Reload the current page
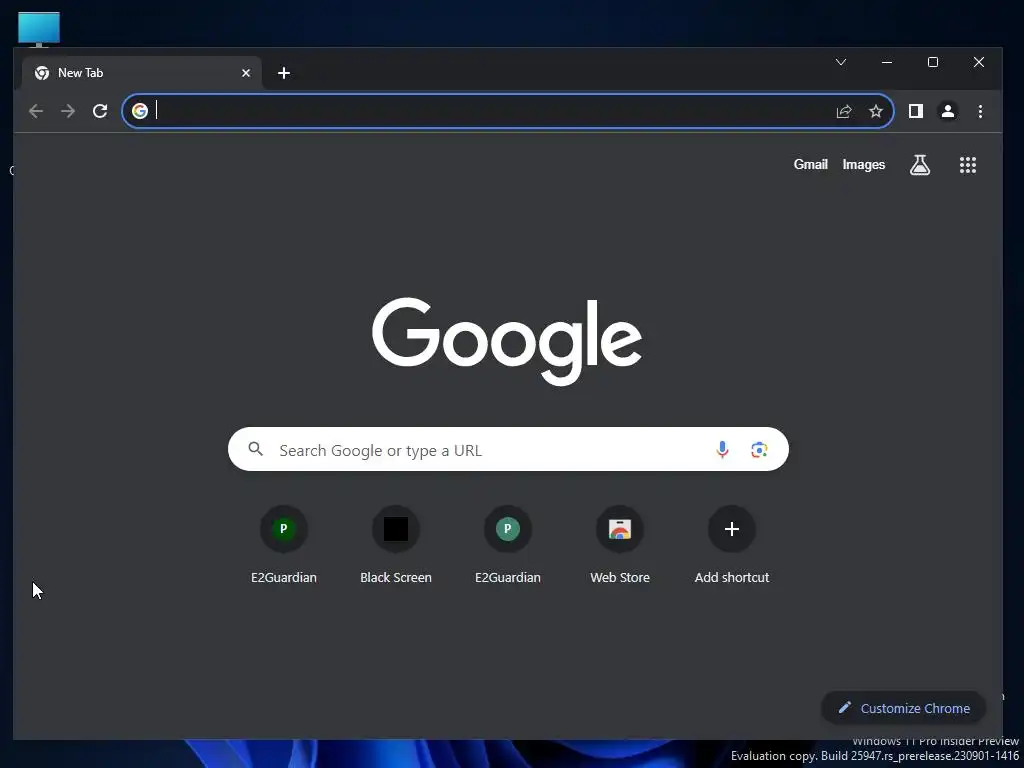Image resolution: width=1024 pixels, height=768 pixels. point(100,111)
